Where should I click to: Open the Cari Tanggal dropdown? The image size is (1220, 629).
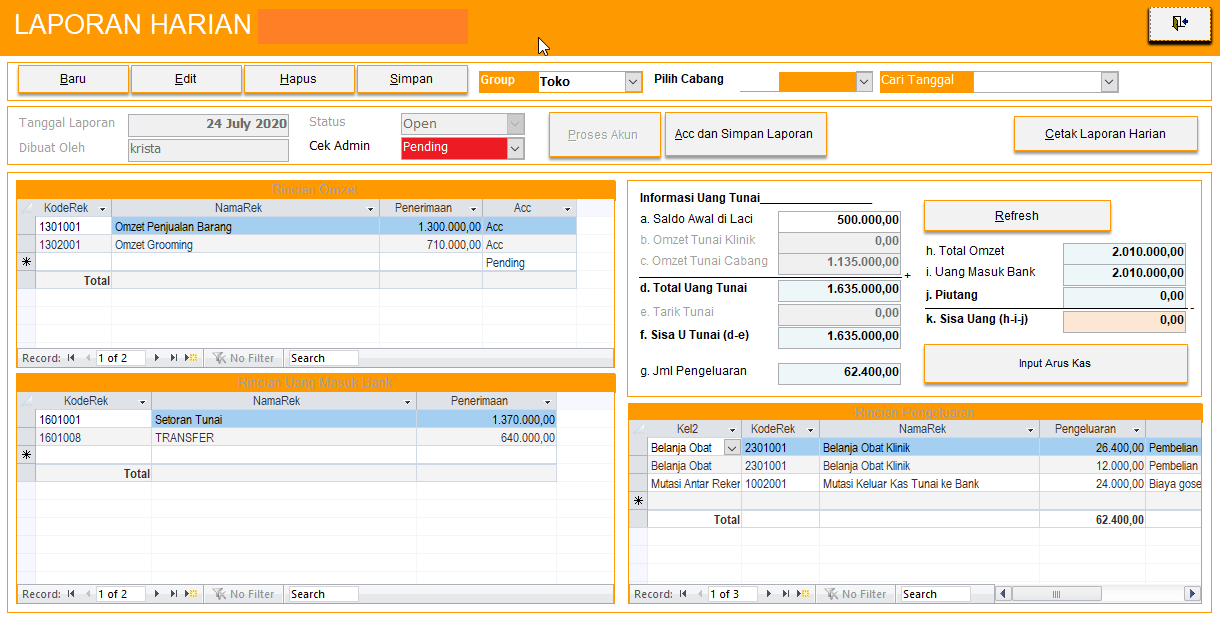(x=1108, y=82)
